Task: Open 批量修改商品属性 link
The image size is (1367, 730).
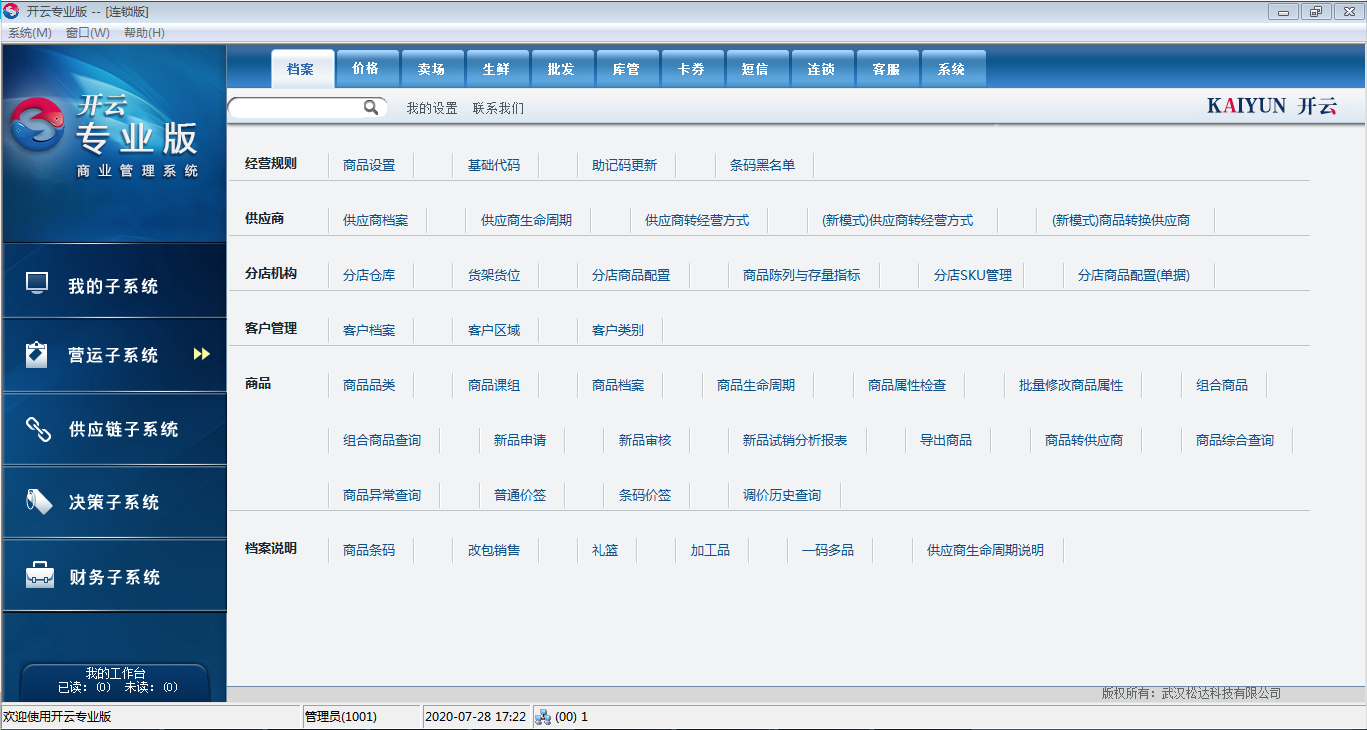Action: coord(1071,385)
